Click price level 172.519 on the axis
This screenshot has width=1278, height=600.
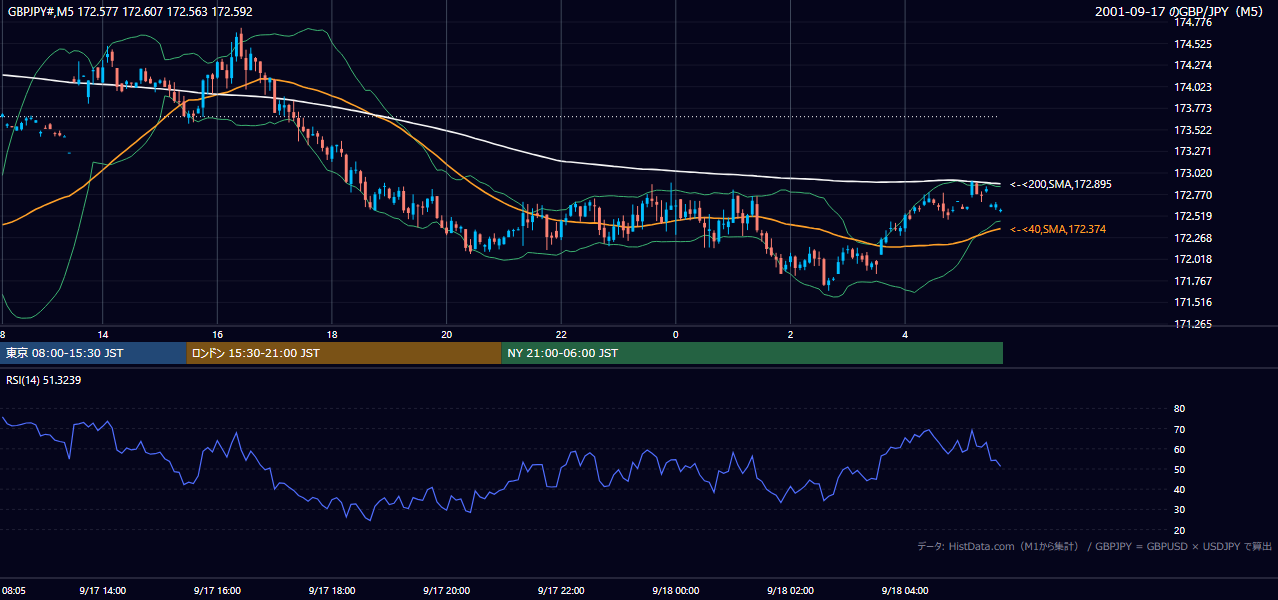[1193, 216]
